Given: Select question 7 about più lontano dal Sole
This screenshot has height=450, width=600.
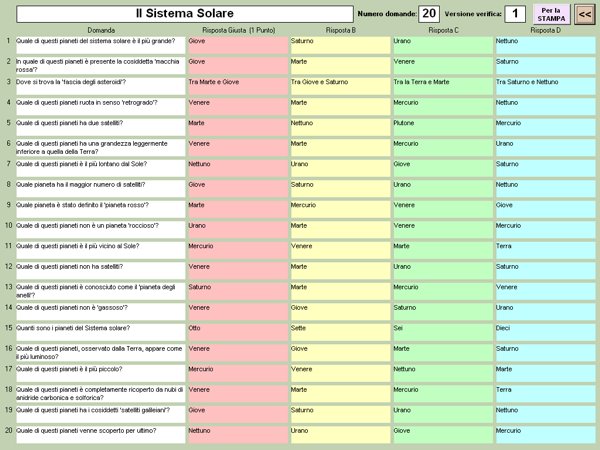Looking at the screenshot, I should [101, 168].
